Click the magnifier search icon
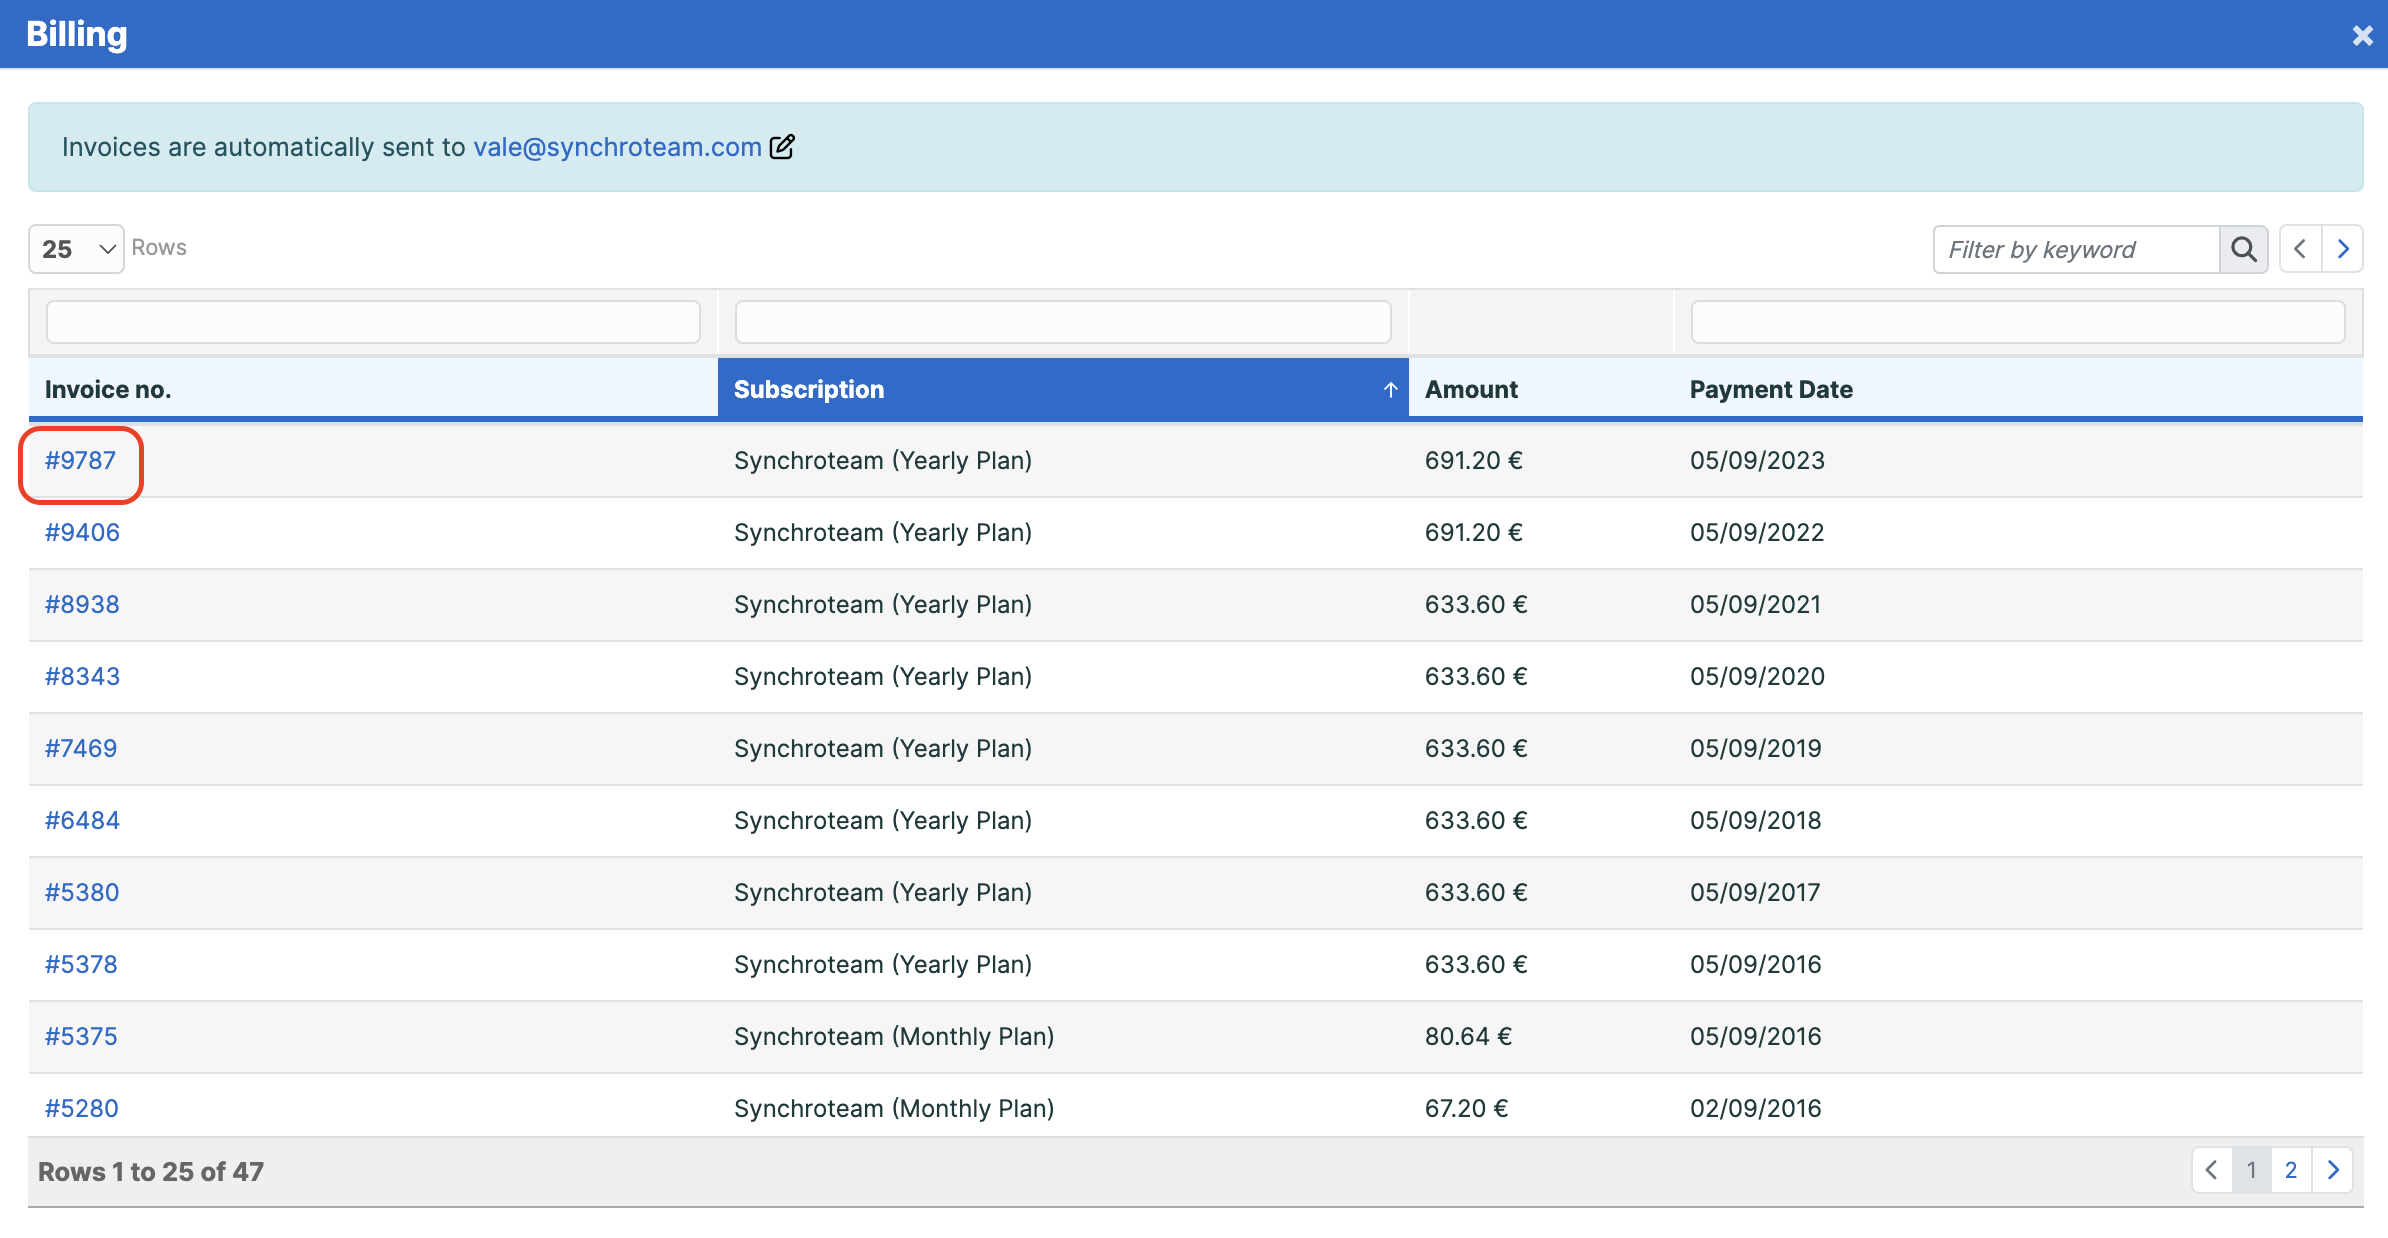Viewport: 2388px width, 1238px height. pyautogui.click(x=2243, y=249)
